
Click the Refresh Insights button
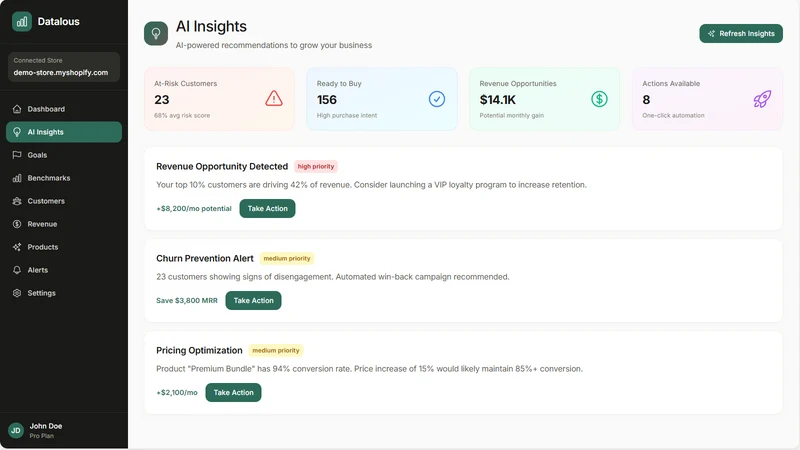[741, 34]
